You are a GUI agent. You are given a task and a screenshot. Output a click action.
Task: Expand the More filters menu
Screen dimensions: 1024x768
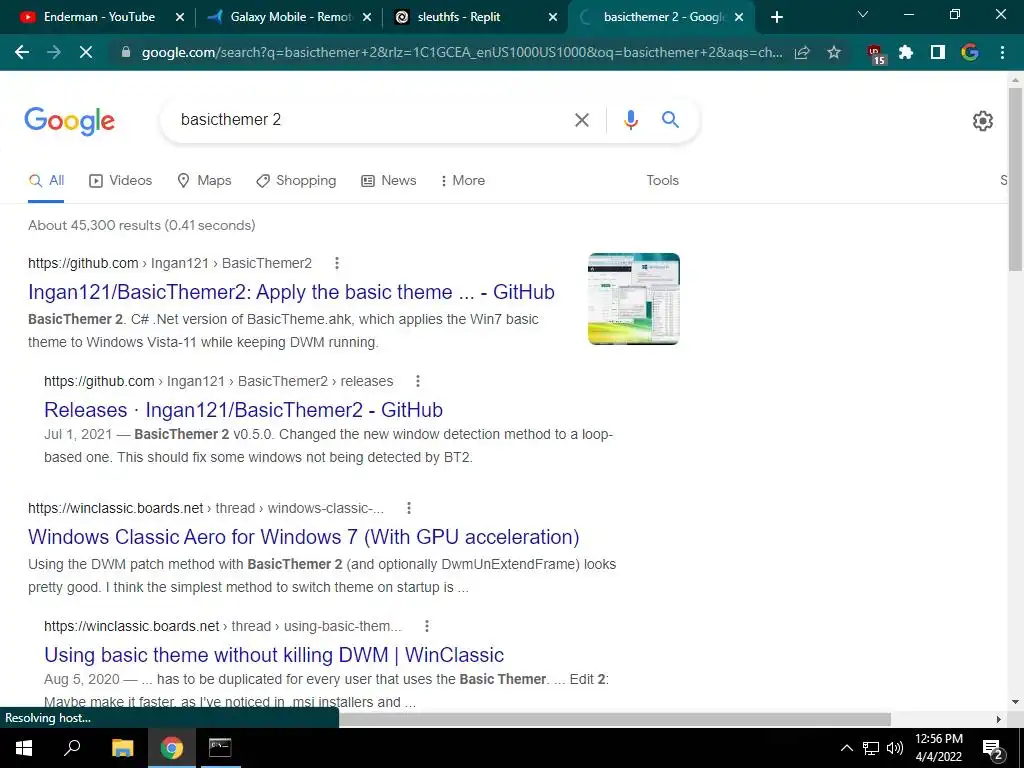click(x=462, y=181)
